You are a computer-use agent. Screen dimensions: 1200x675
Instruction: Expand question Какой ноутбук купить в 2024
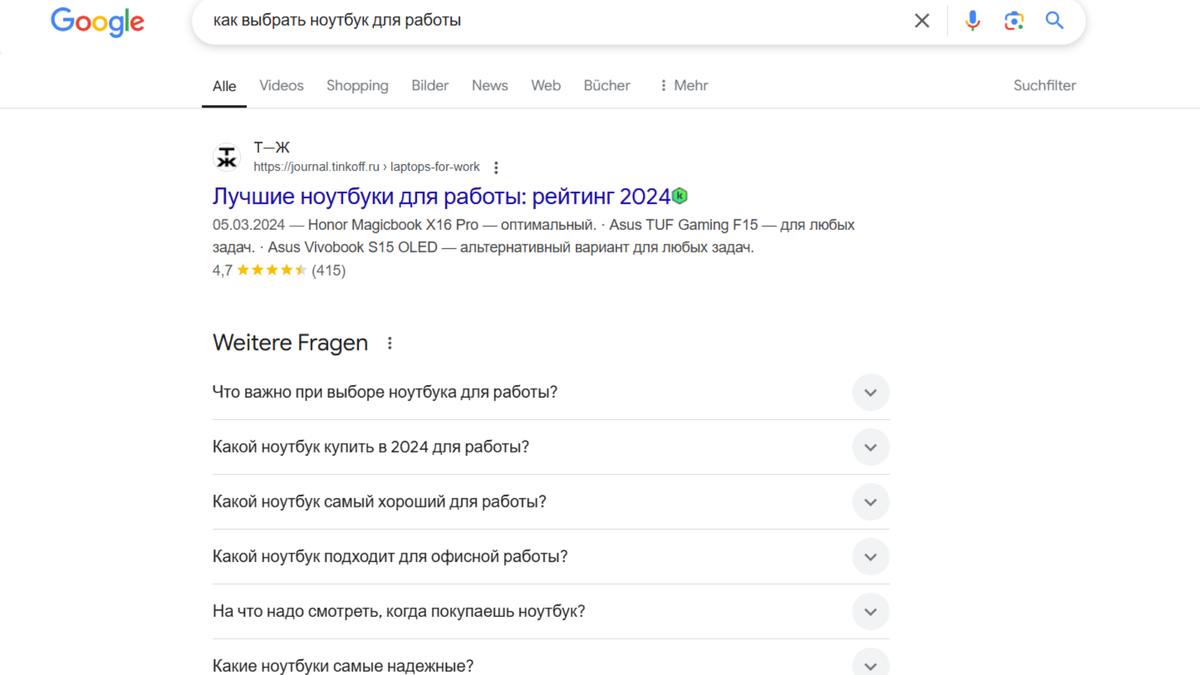[x=551, y=447]
